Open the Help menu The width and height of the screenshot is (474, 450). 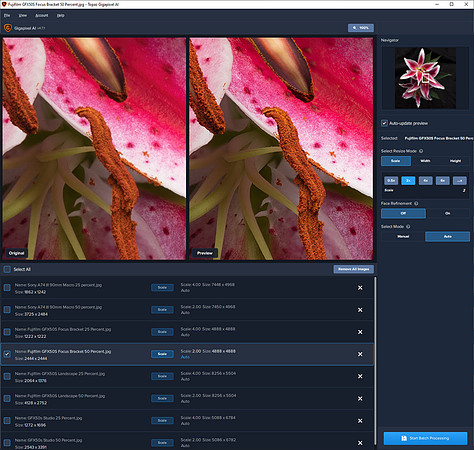coord(60,15)
